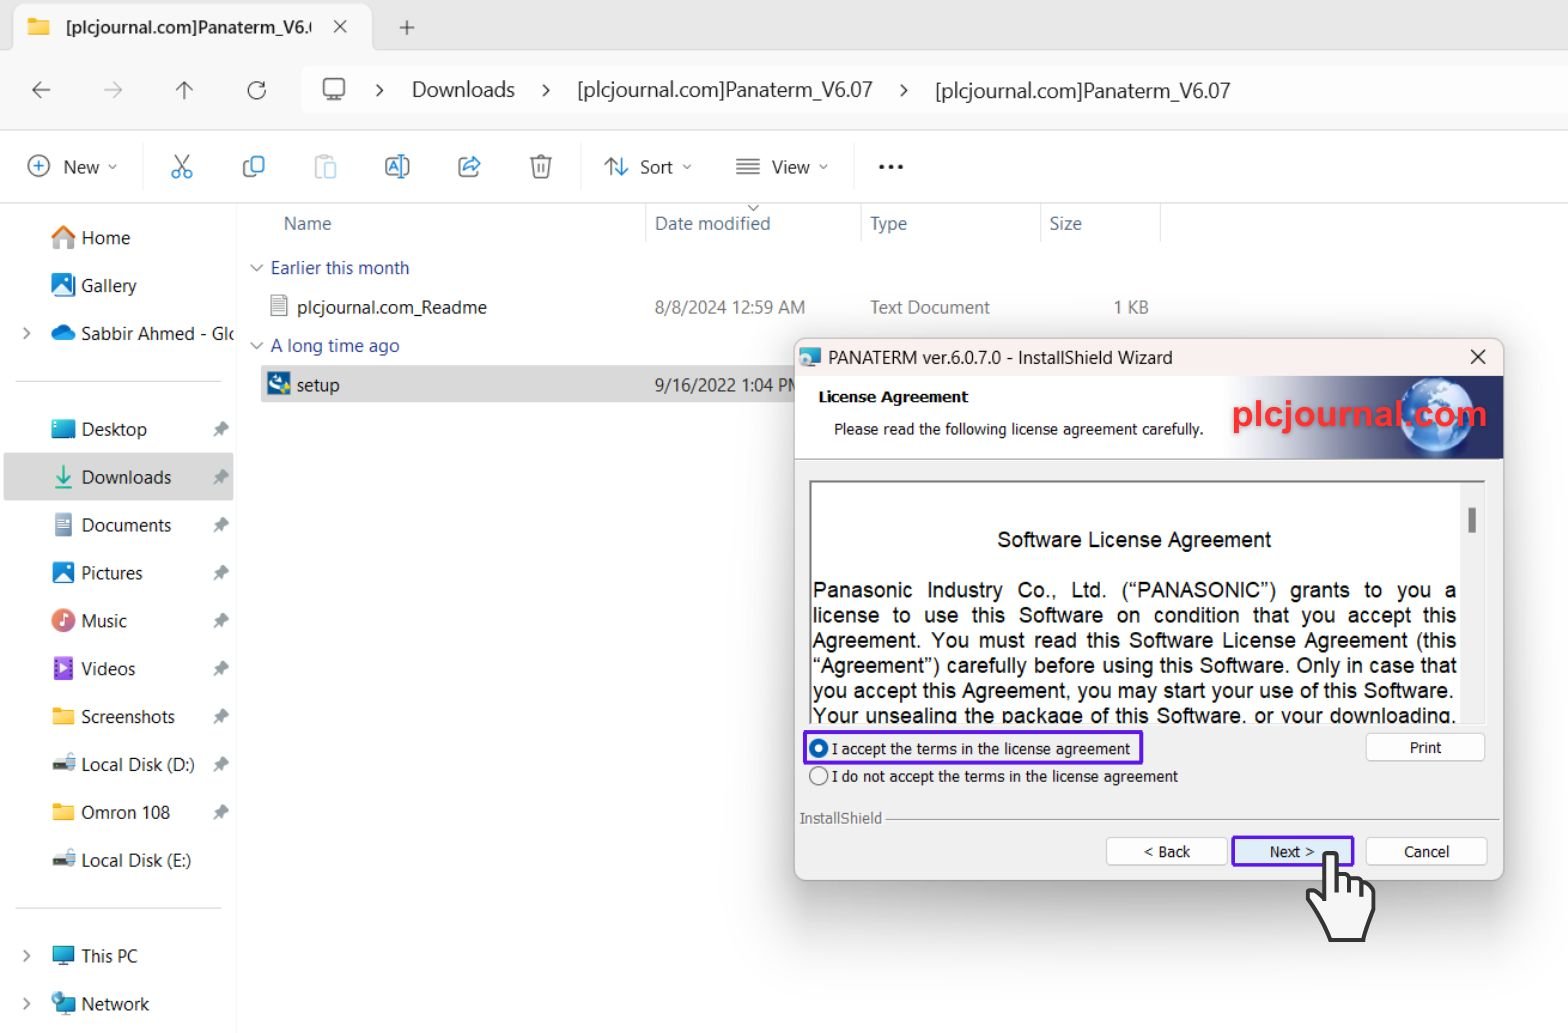Click the Desktop icon in sidebar
Image resolution: width=1568 pixels, height=1033 pixels.
click(63, 429)
